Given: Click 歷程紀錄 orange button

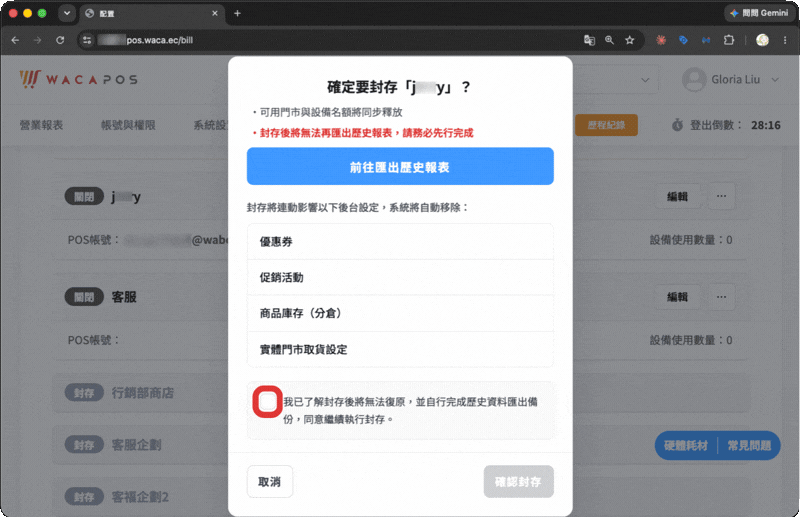Looking at the screenshot, I should (606, 125).
